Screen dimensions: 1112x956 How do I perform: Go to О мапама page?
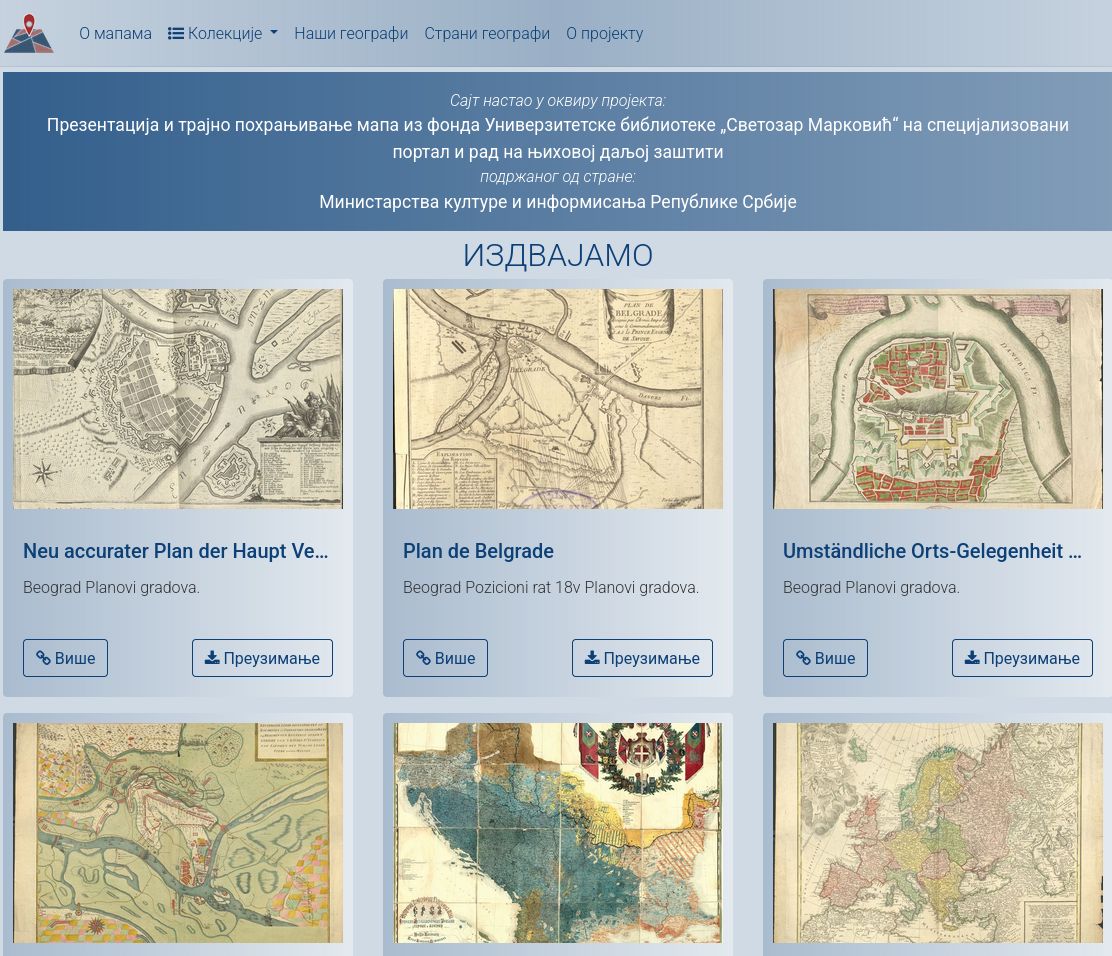pyautogui.click(x=115, y=33)
